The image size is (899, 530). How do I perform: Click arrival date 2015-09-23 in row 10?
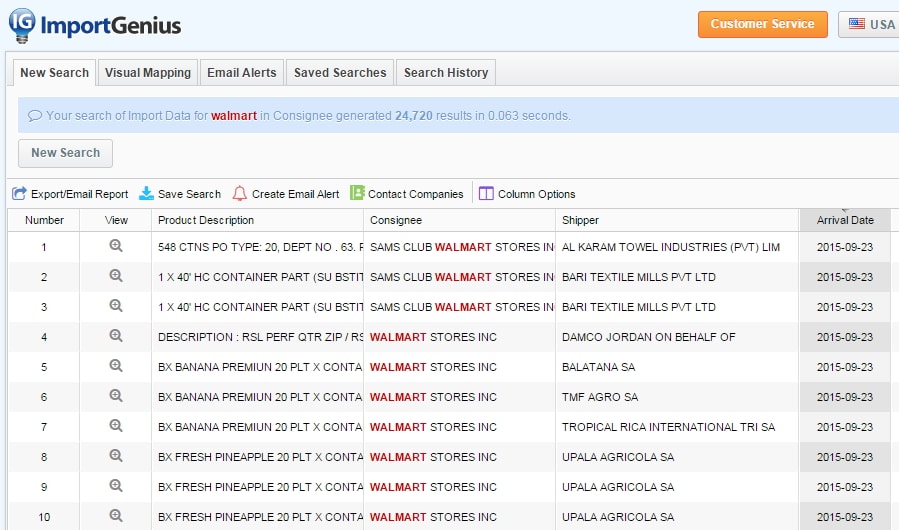[x=845, y=517]
